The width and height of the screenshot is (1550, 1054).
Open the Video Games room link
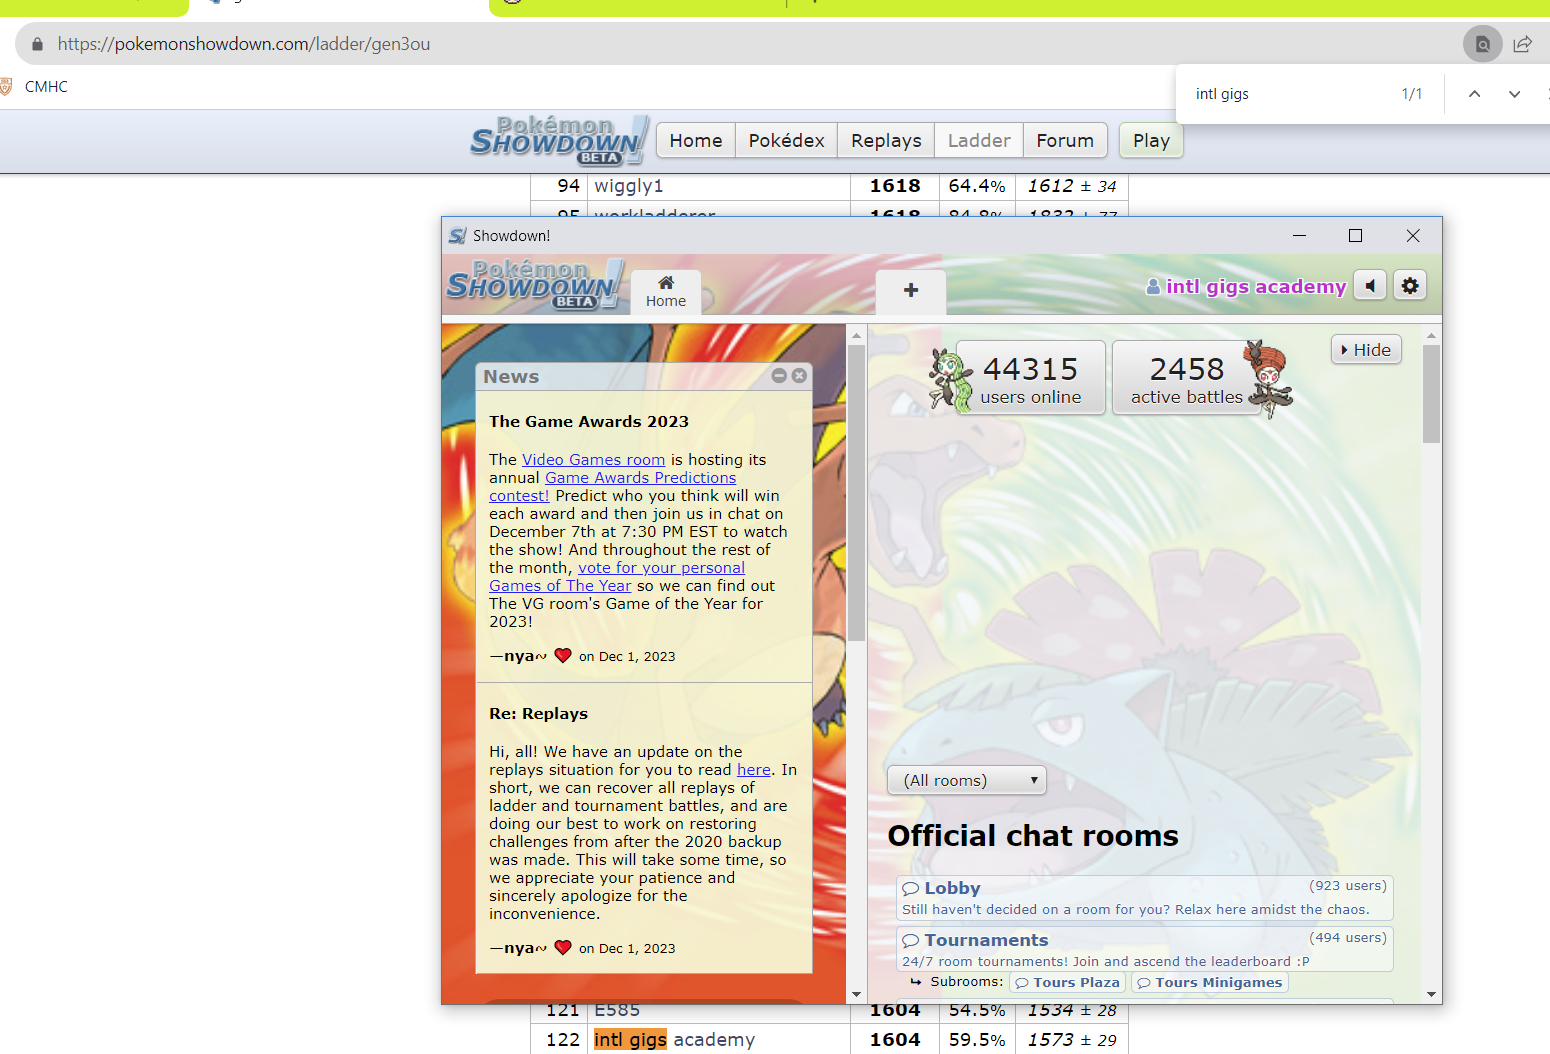[x=593, y=460]
